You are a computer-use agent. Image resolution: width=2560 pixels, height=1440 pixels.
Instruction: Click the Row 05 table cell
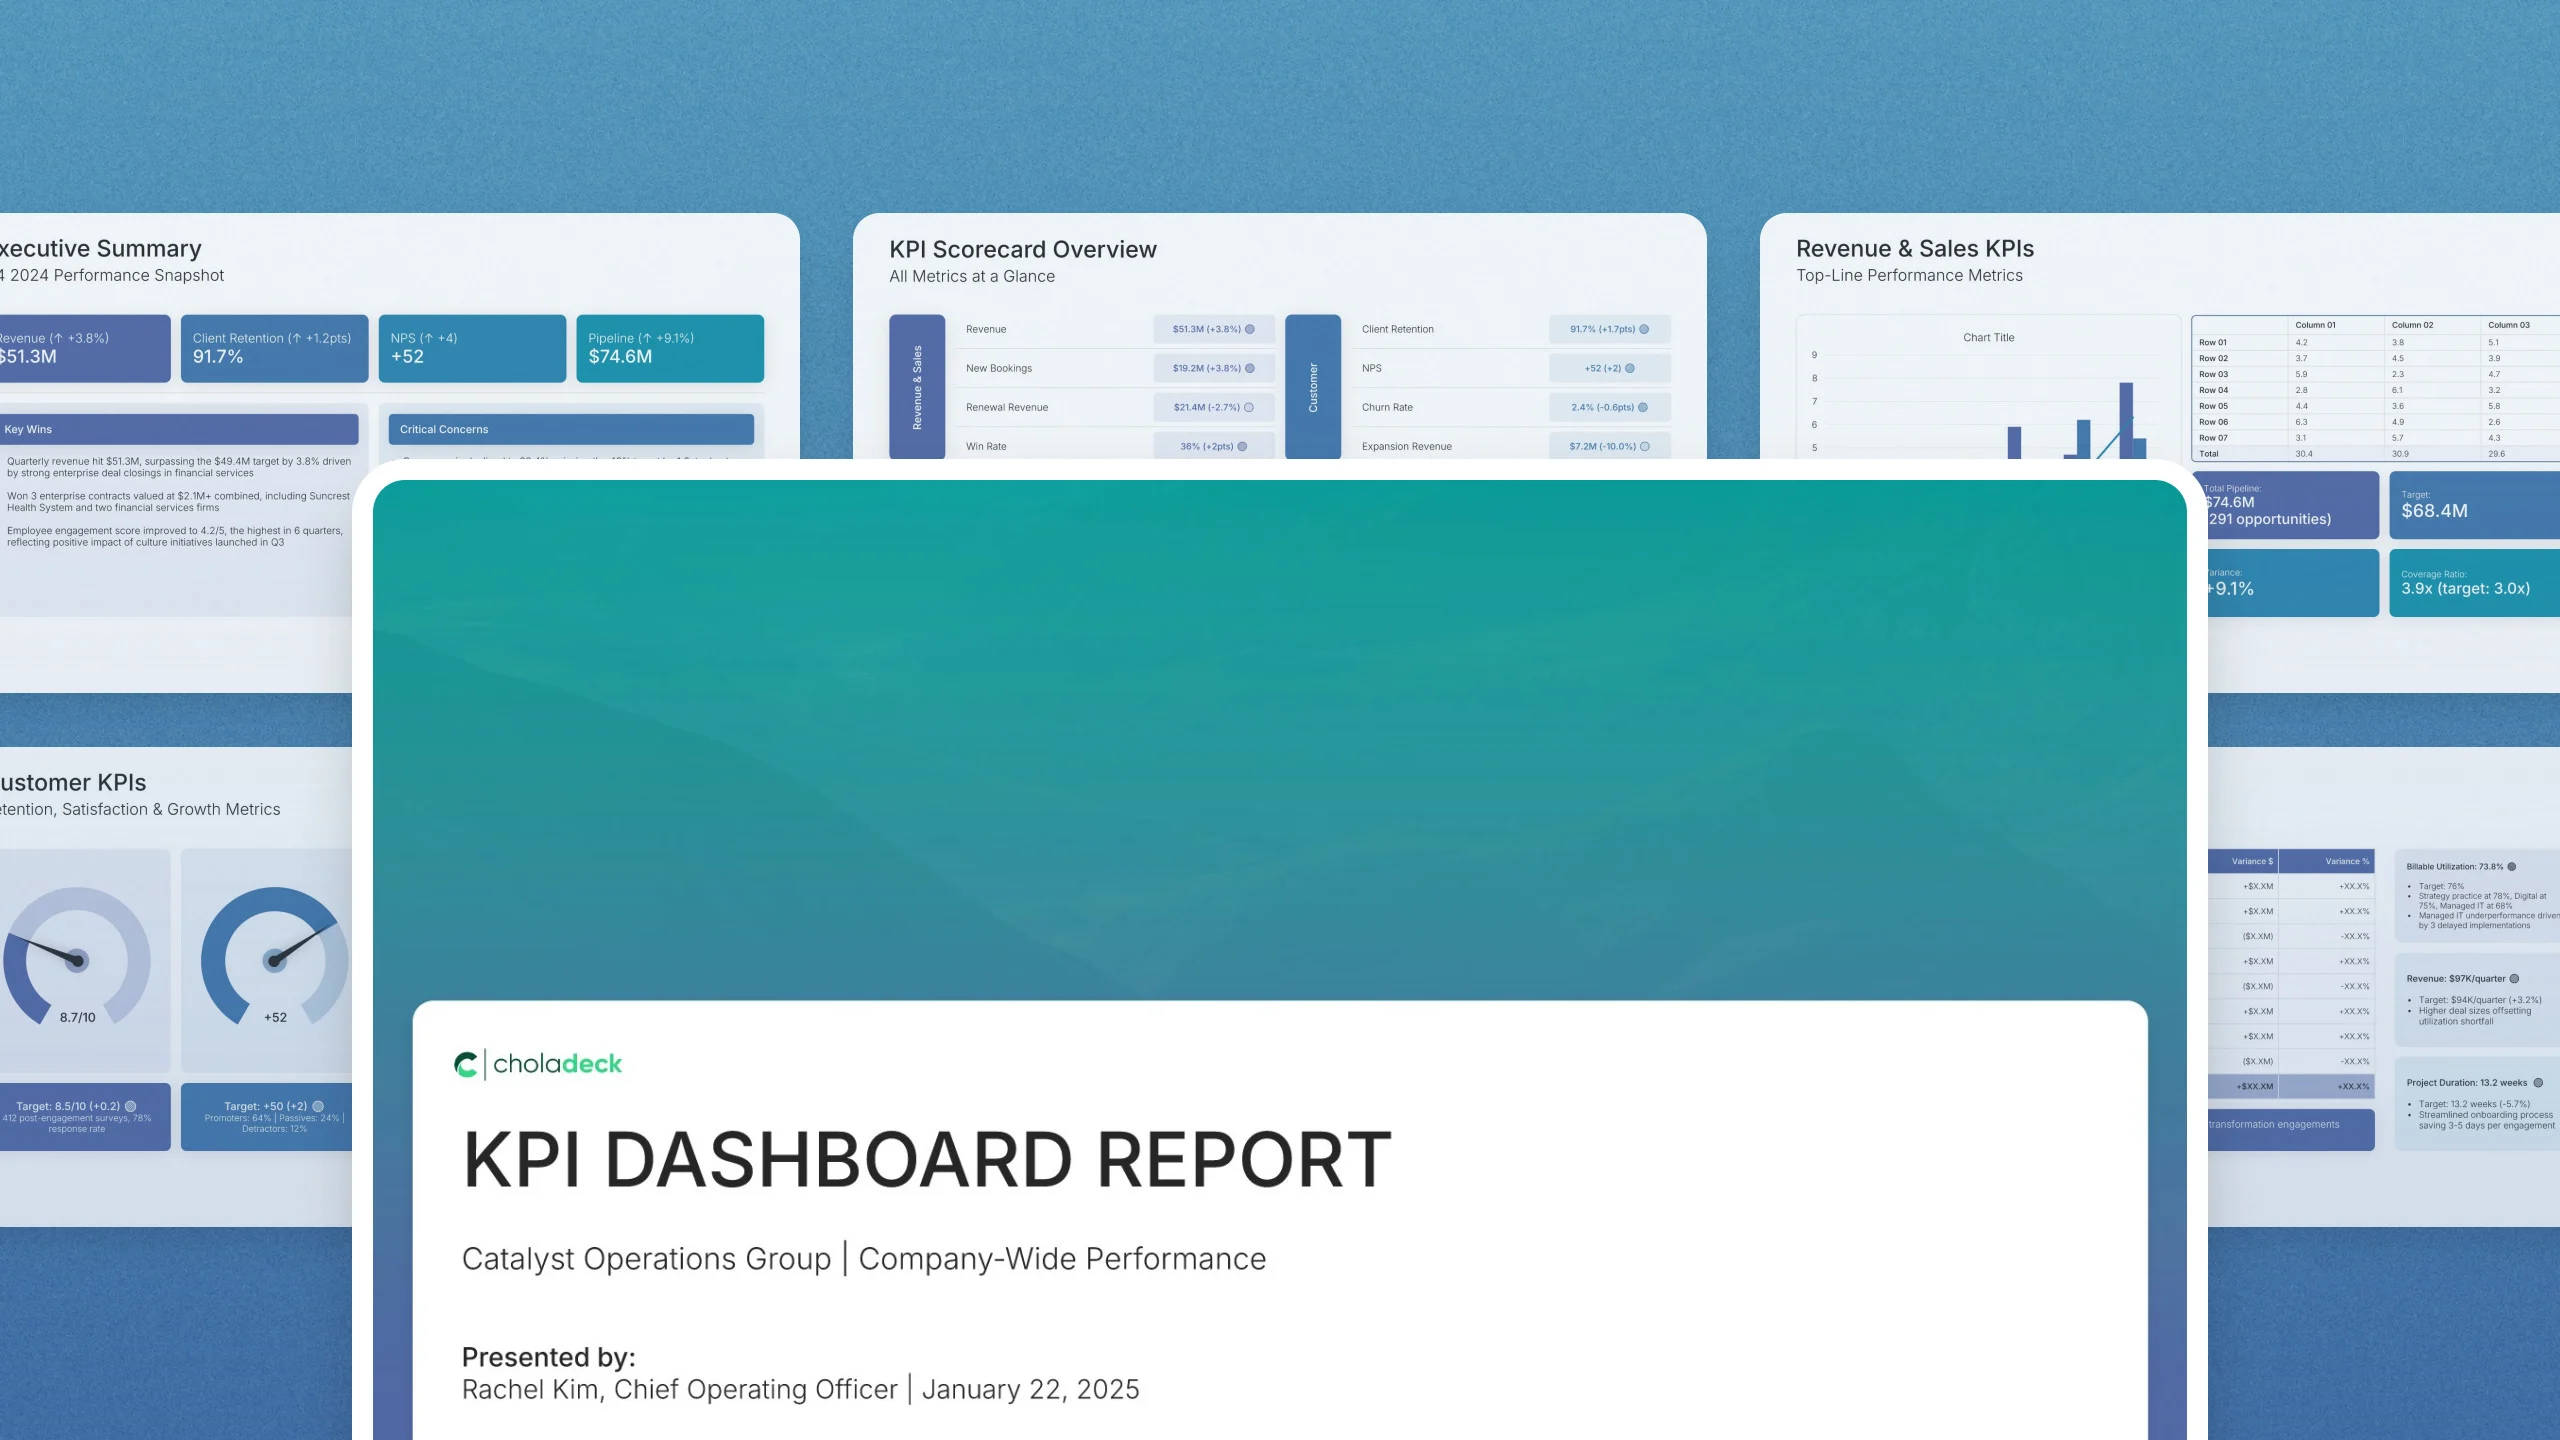click(x=2213, y=406)
